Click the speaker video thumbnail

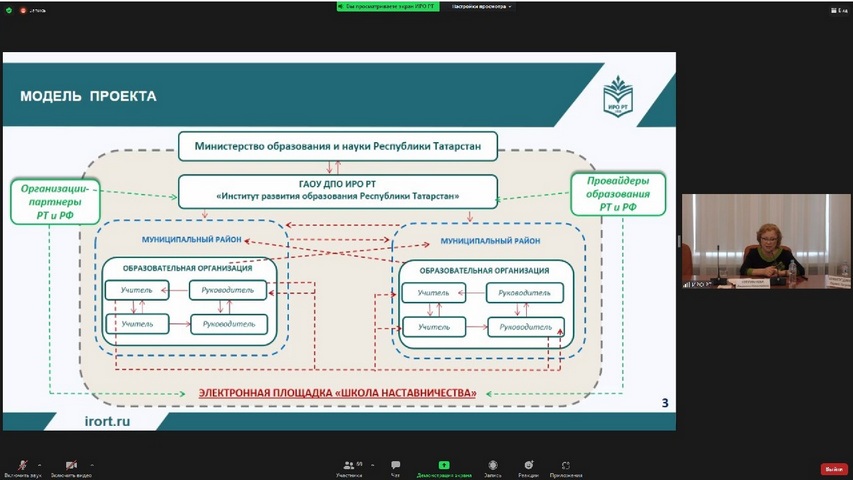[766, 241]
